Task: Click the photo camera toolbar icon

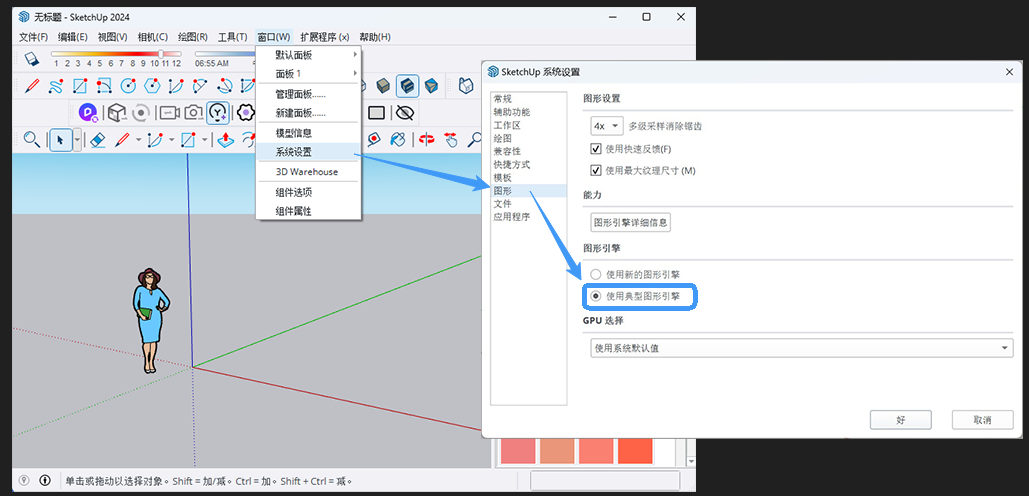Action: pos(193,113)
